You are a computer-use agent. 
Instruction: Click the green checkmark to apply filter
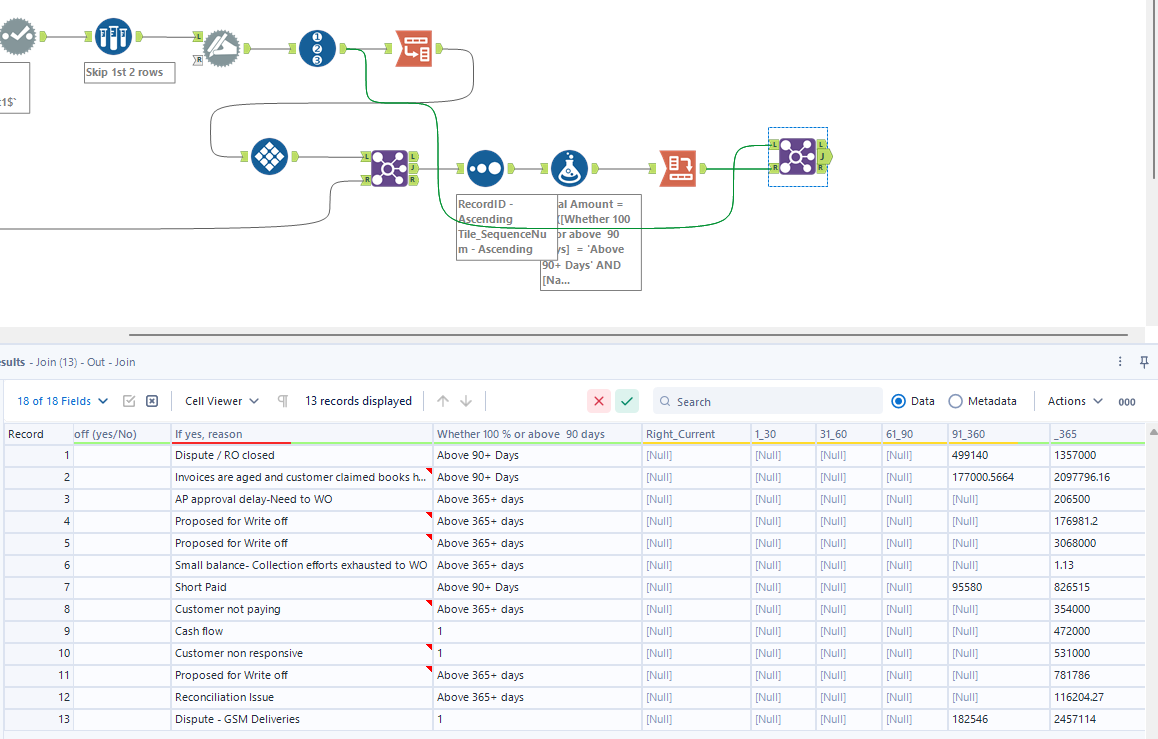[627, 400]
